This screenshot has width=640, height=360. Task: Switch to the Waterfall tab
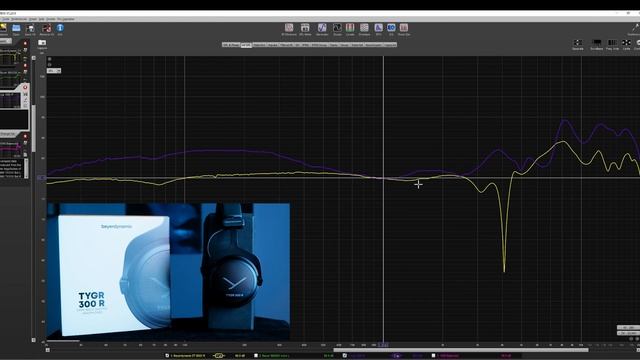tap(357, 45)
